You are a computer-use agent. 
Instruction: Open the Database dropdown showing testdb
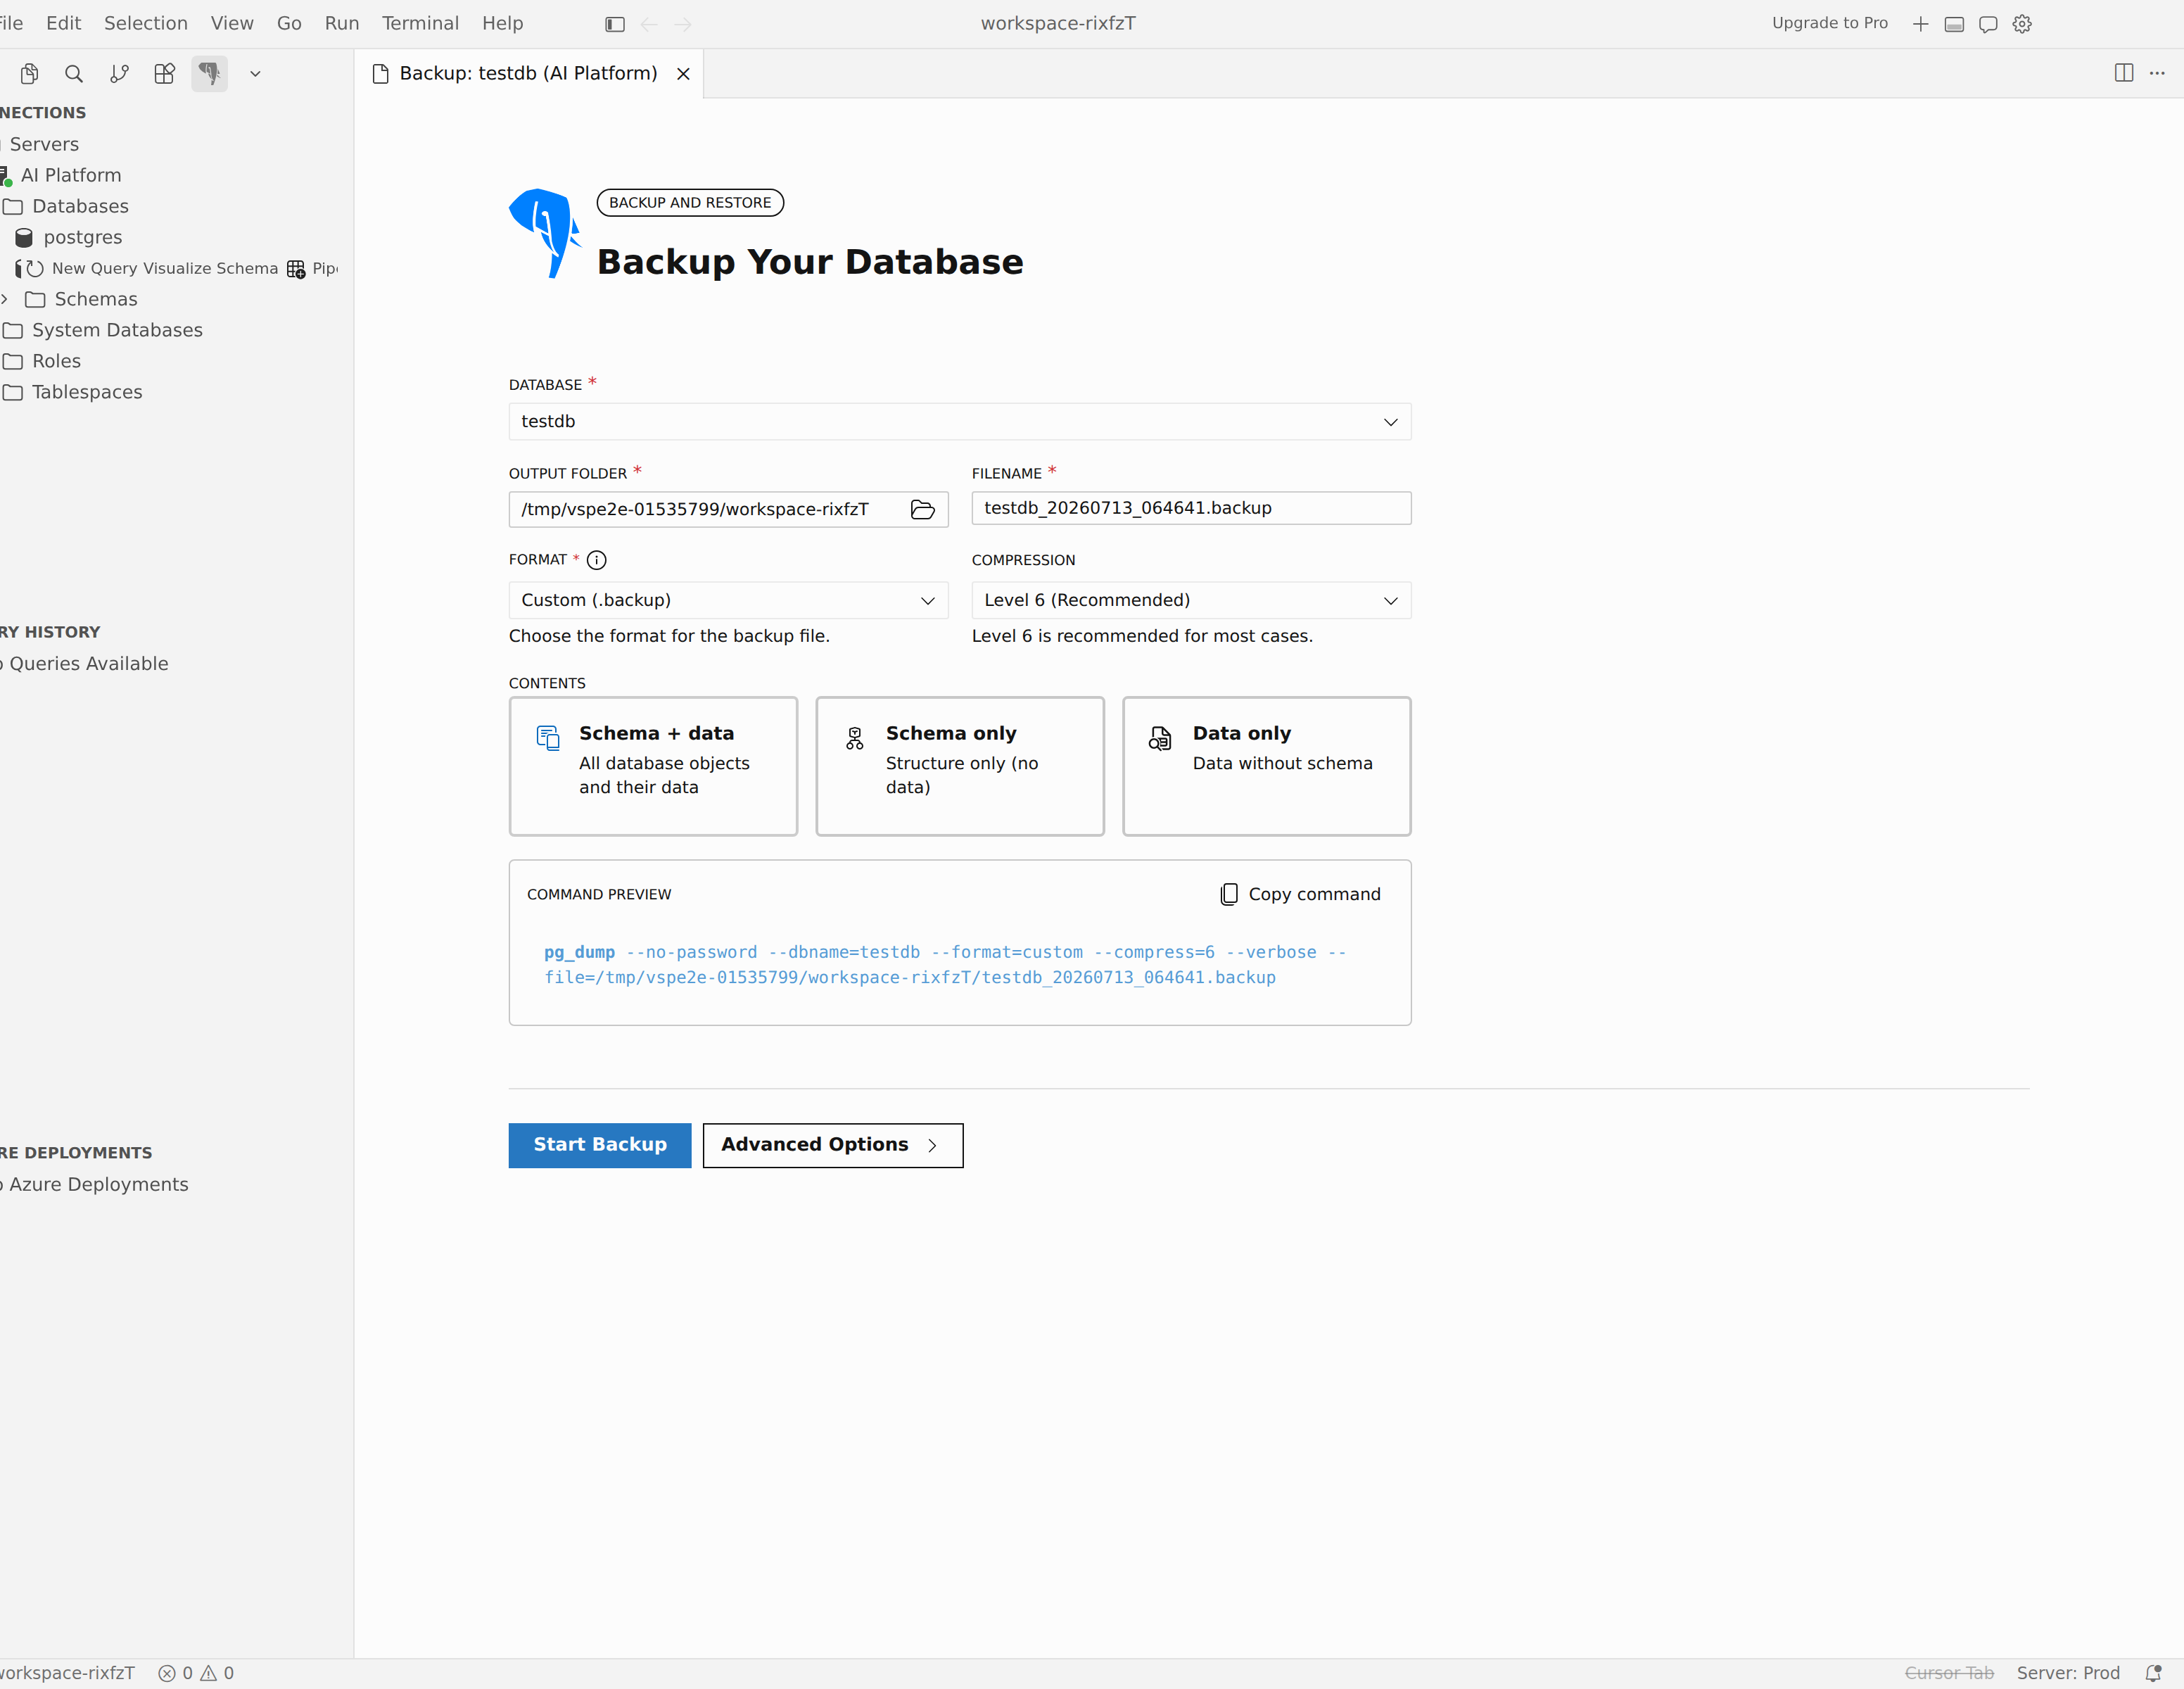tap(960, 421)
